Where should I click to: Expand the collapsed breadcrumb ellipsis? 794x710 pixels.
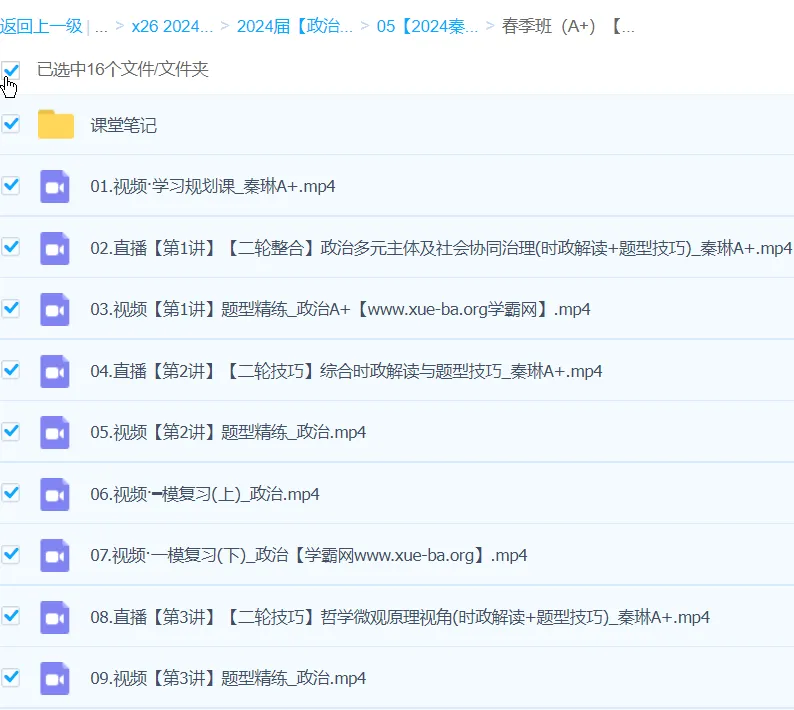pos(101,26)
